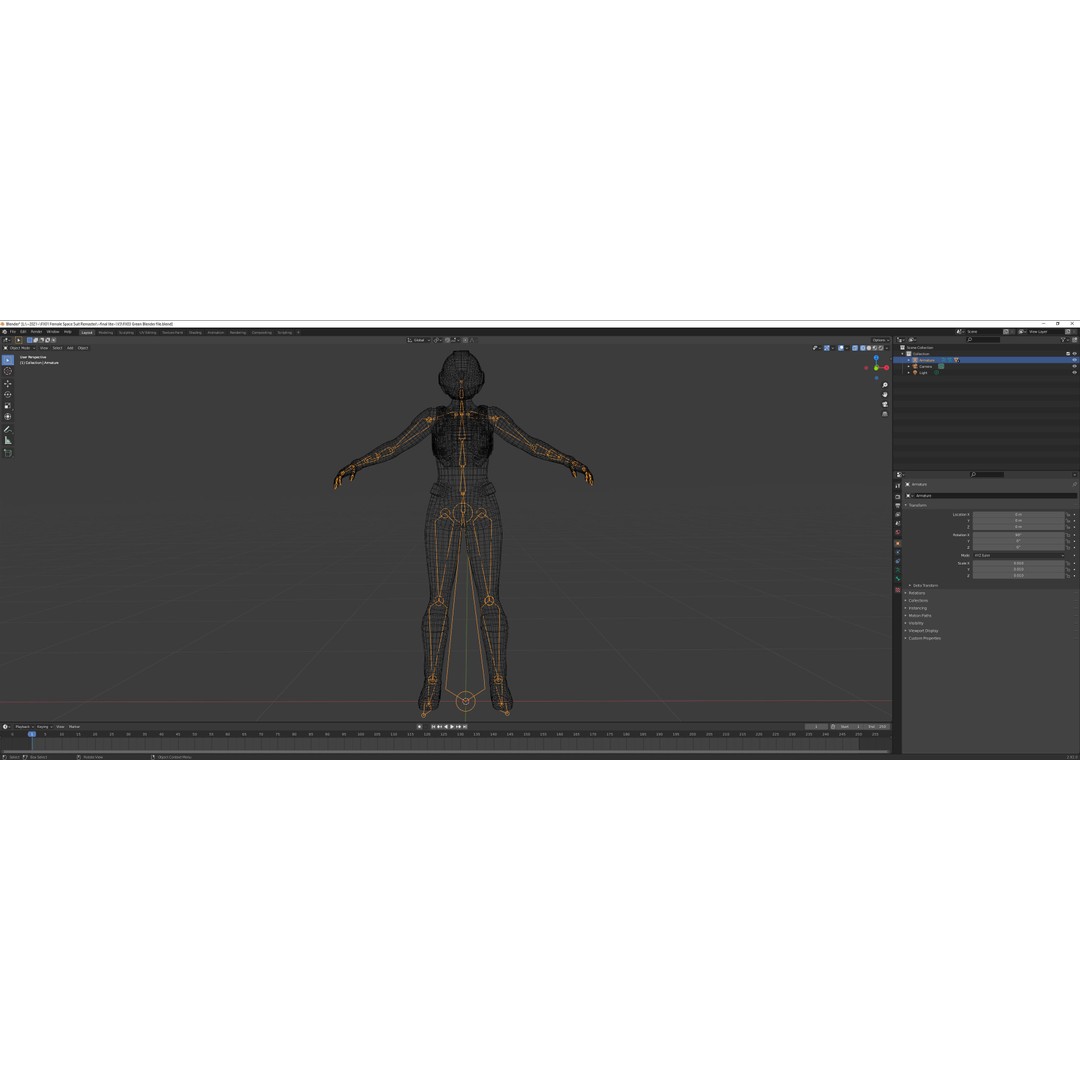Viewport: 1080px width, 1080px height.
Task: Open the Render menu
Action: (36, 332)
